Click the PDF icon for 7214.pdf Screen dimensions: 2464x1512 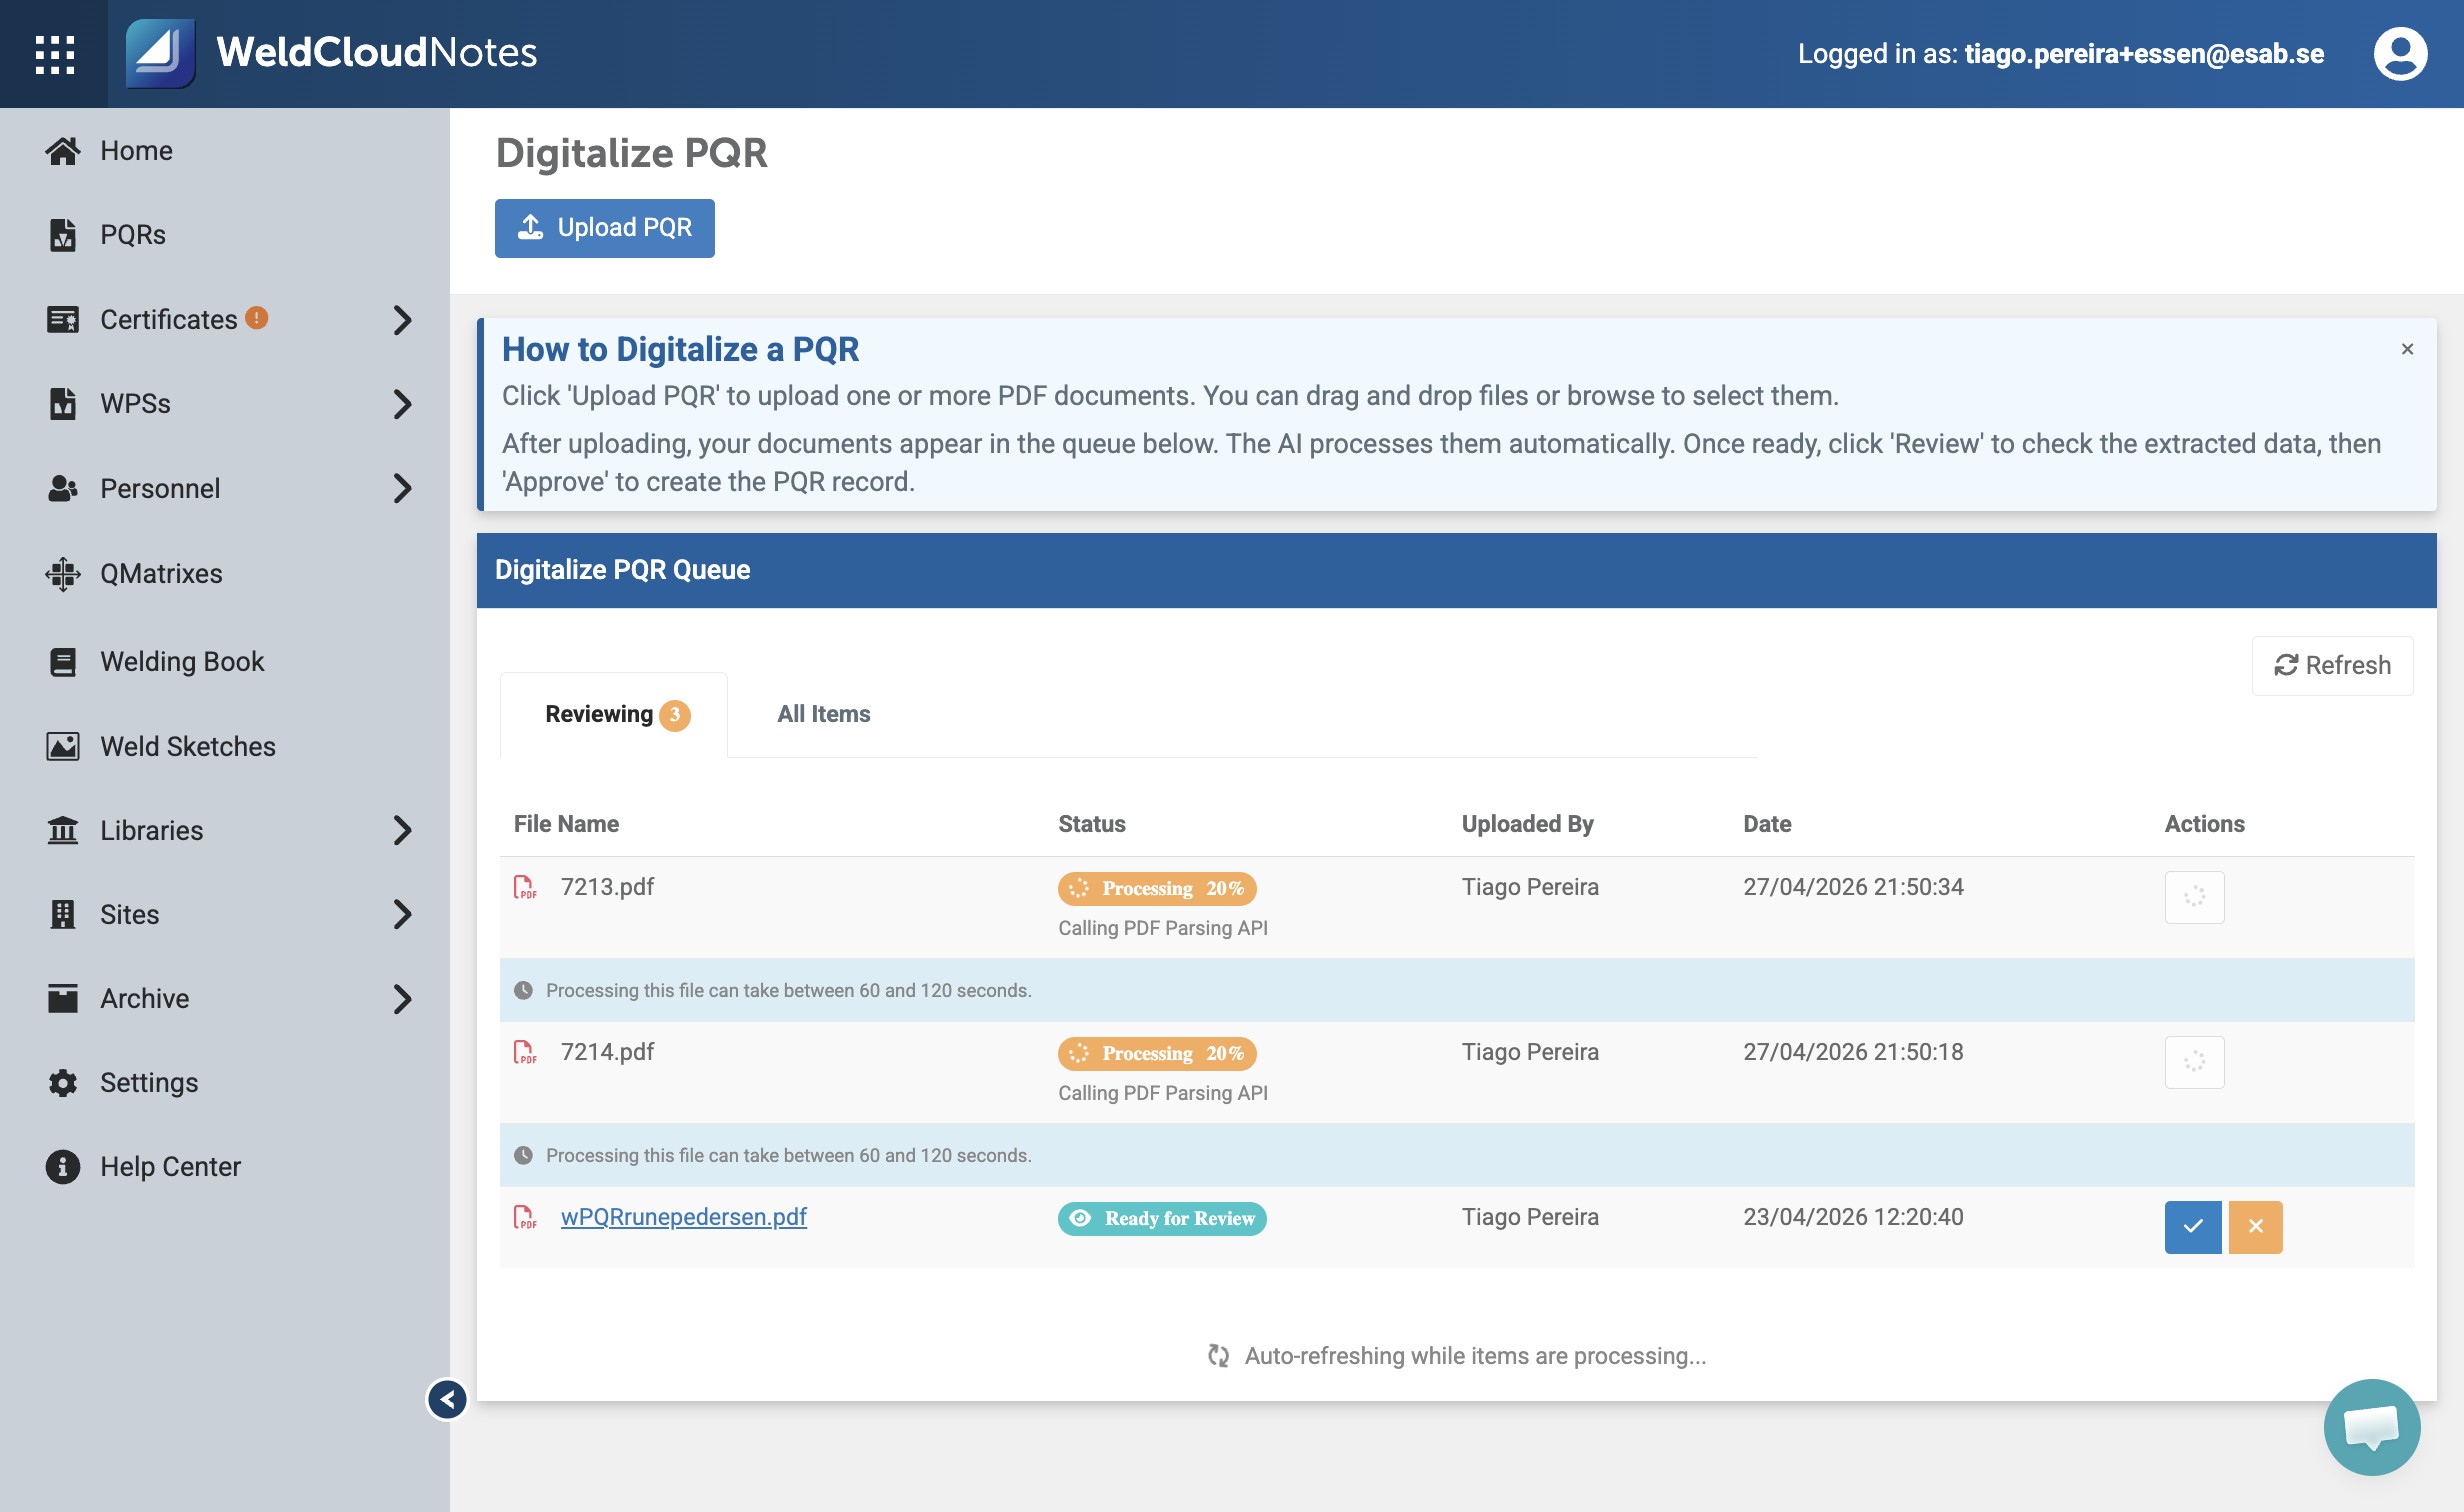click(x=524, y=1052)
